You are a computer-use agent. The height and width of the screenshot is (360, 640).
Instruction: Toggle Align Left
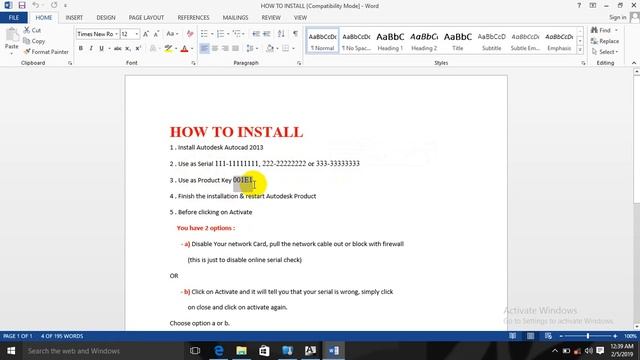[204, 48]
